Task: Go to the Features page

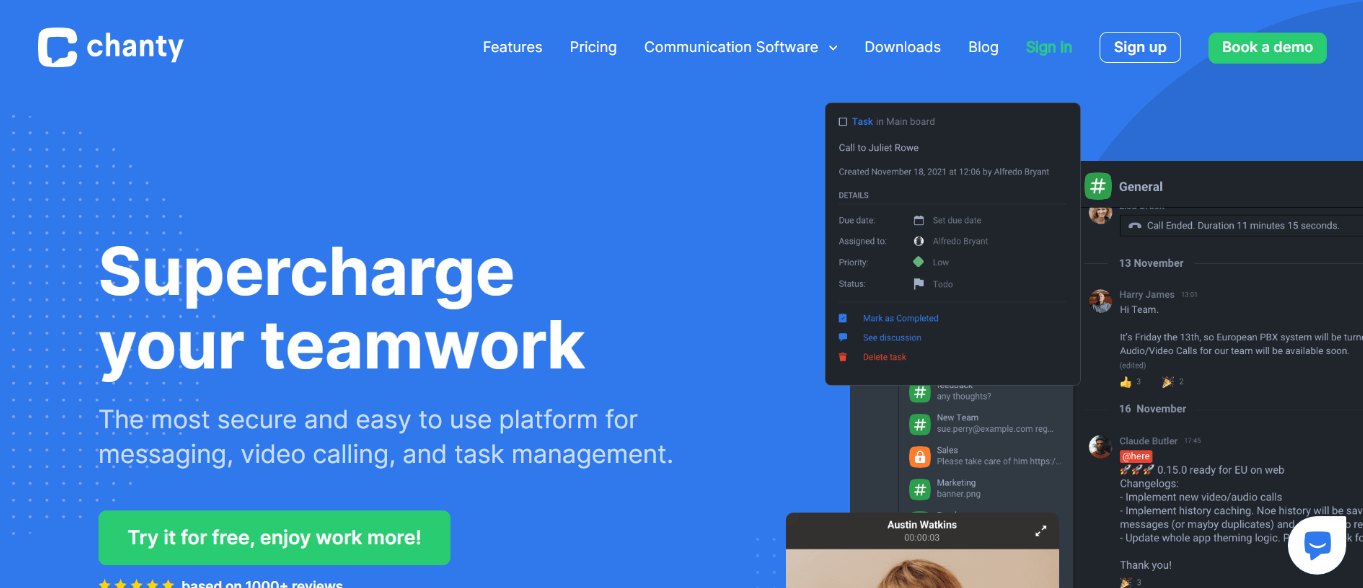Action: pyautogui.click(x=512, y=47)
